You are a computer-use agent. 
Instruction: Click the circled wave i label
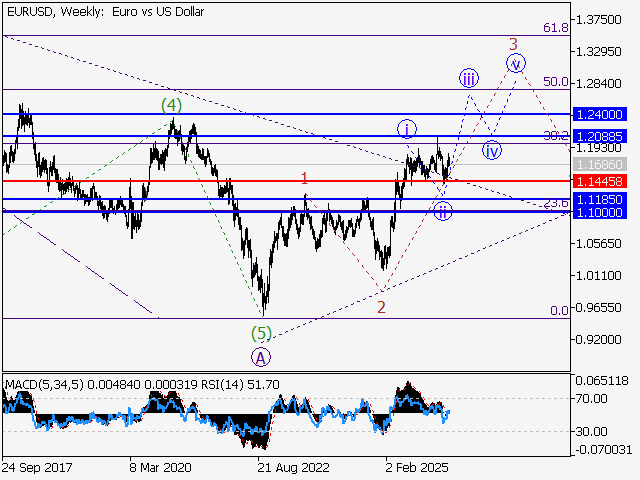coord(407,128)
